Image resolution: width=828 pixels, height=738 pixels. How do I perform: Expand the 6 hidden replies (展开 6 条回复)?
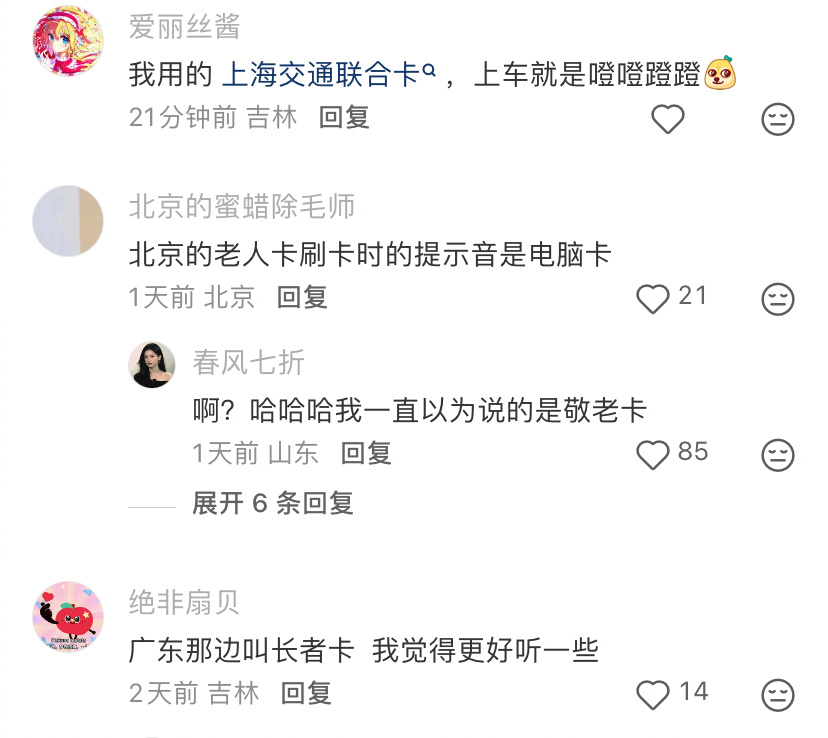point(272,503)
